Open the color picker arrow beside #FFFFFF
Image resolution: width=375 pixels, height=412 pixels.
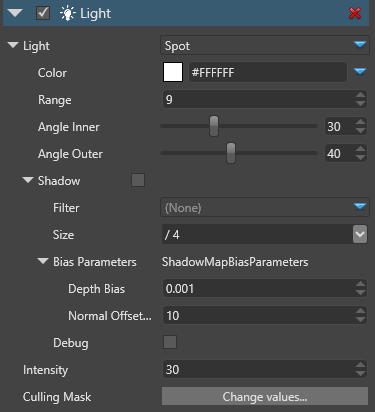(360, 72)
